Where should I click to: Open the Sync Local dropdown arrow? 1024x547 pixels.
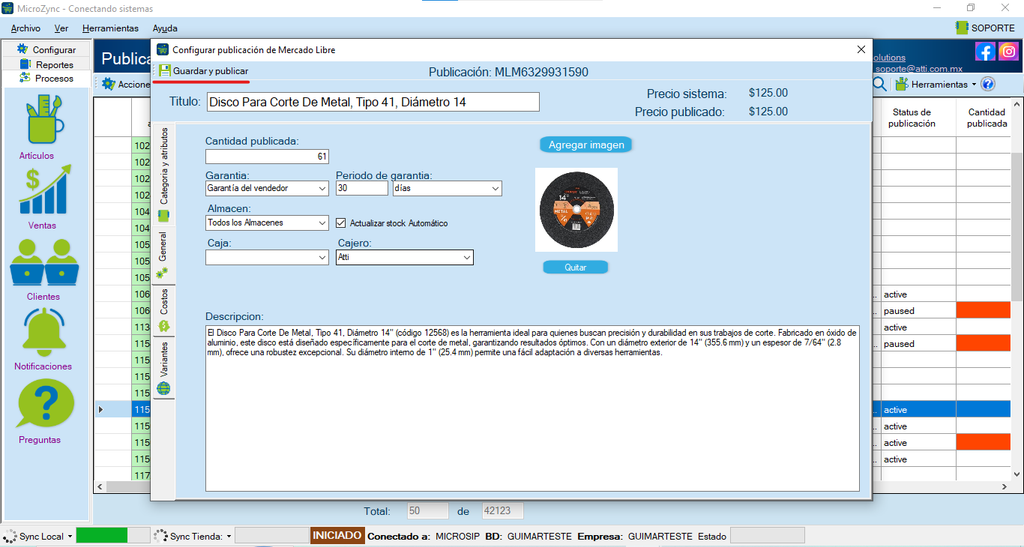[x=70, y=537]
